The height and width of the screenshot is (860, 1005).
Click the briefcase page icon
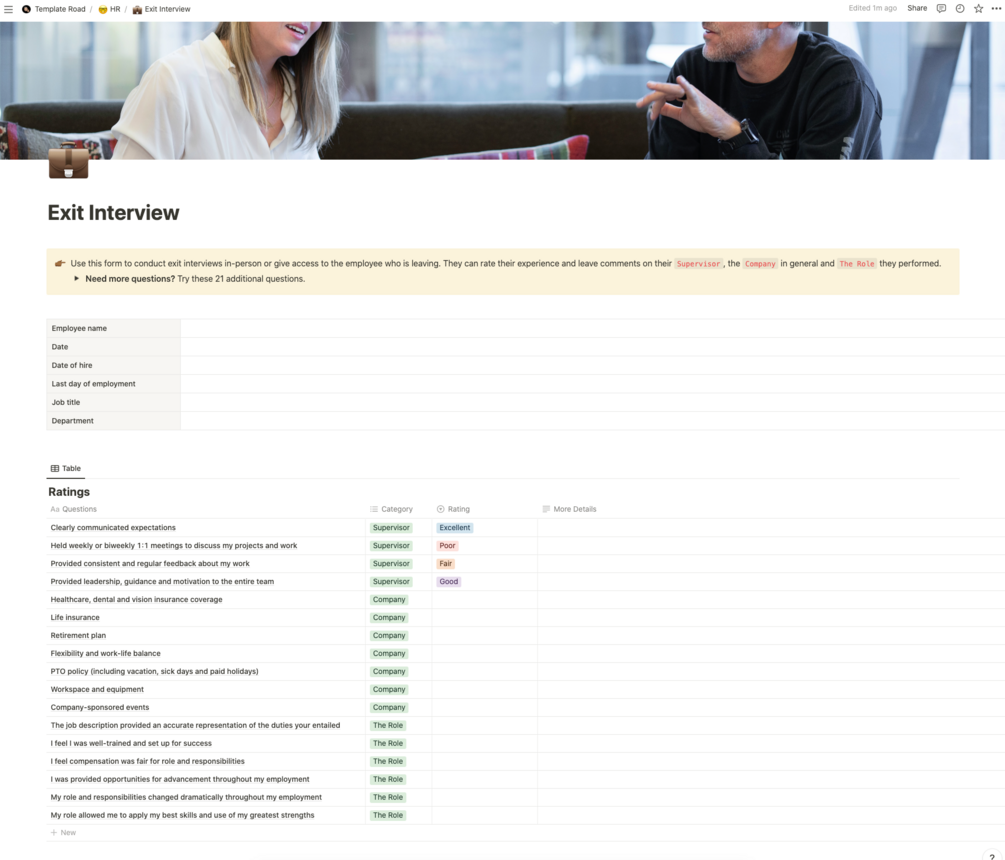tap(69, 161)
